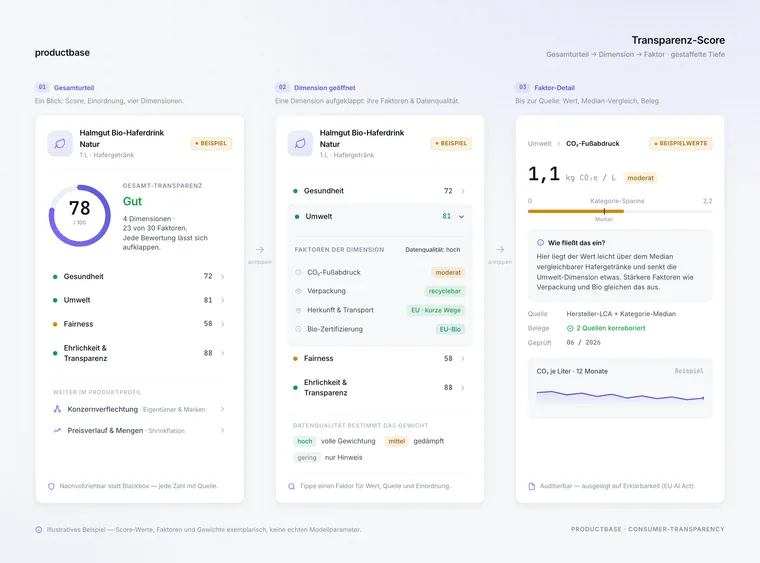Click the magnifier icon beside Tippe einen Faktor

point(291,486)
